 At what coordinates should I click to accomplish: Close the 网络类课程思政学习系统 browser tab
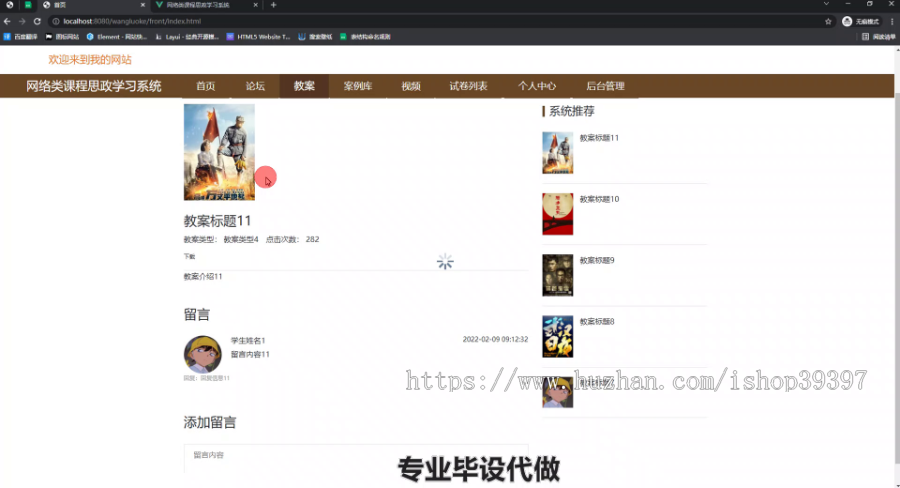tap(255, 5)
